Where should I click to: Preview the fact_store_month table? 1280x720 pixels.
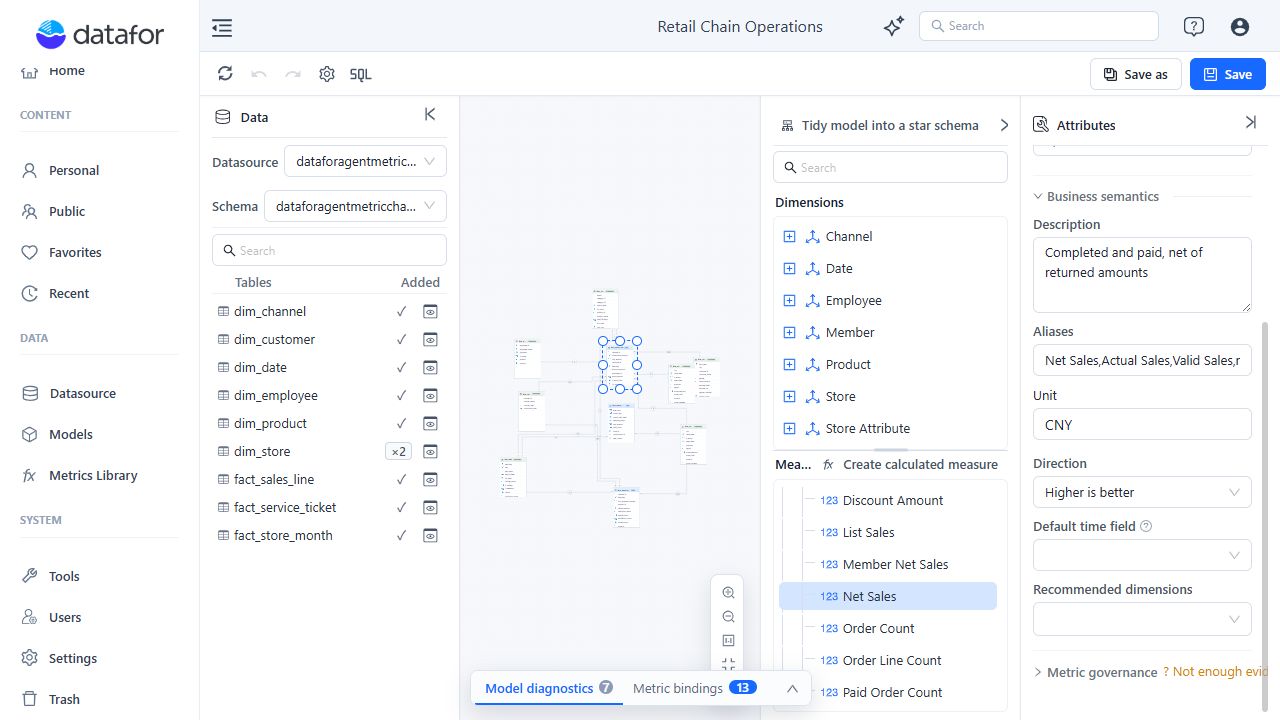click(x=430, y=535)
